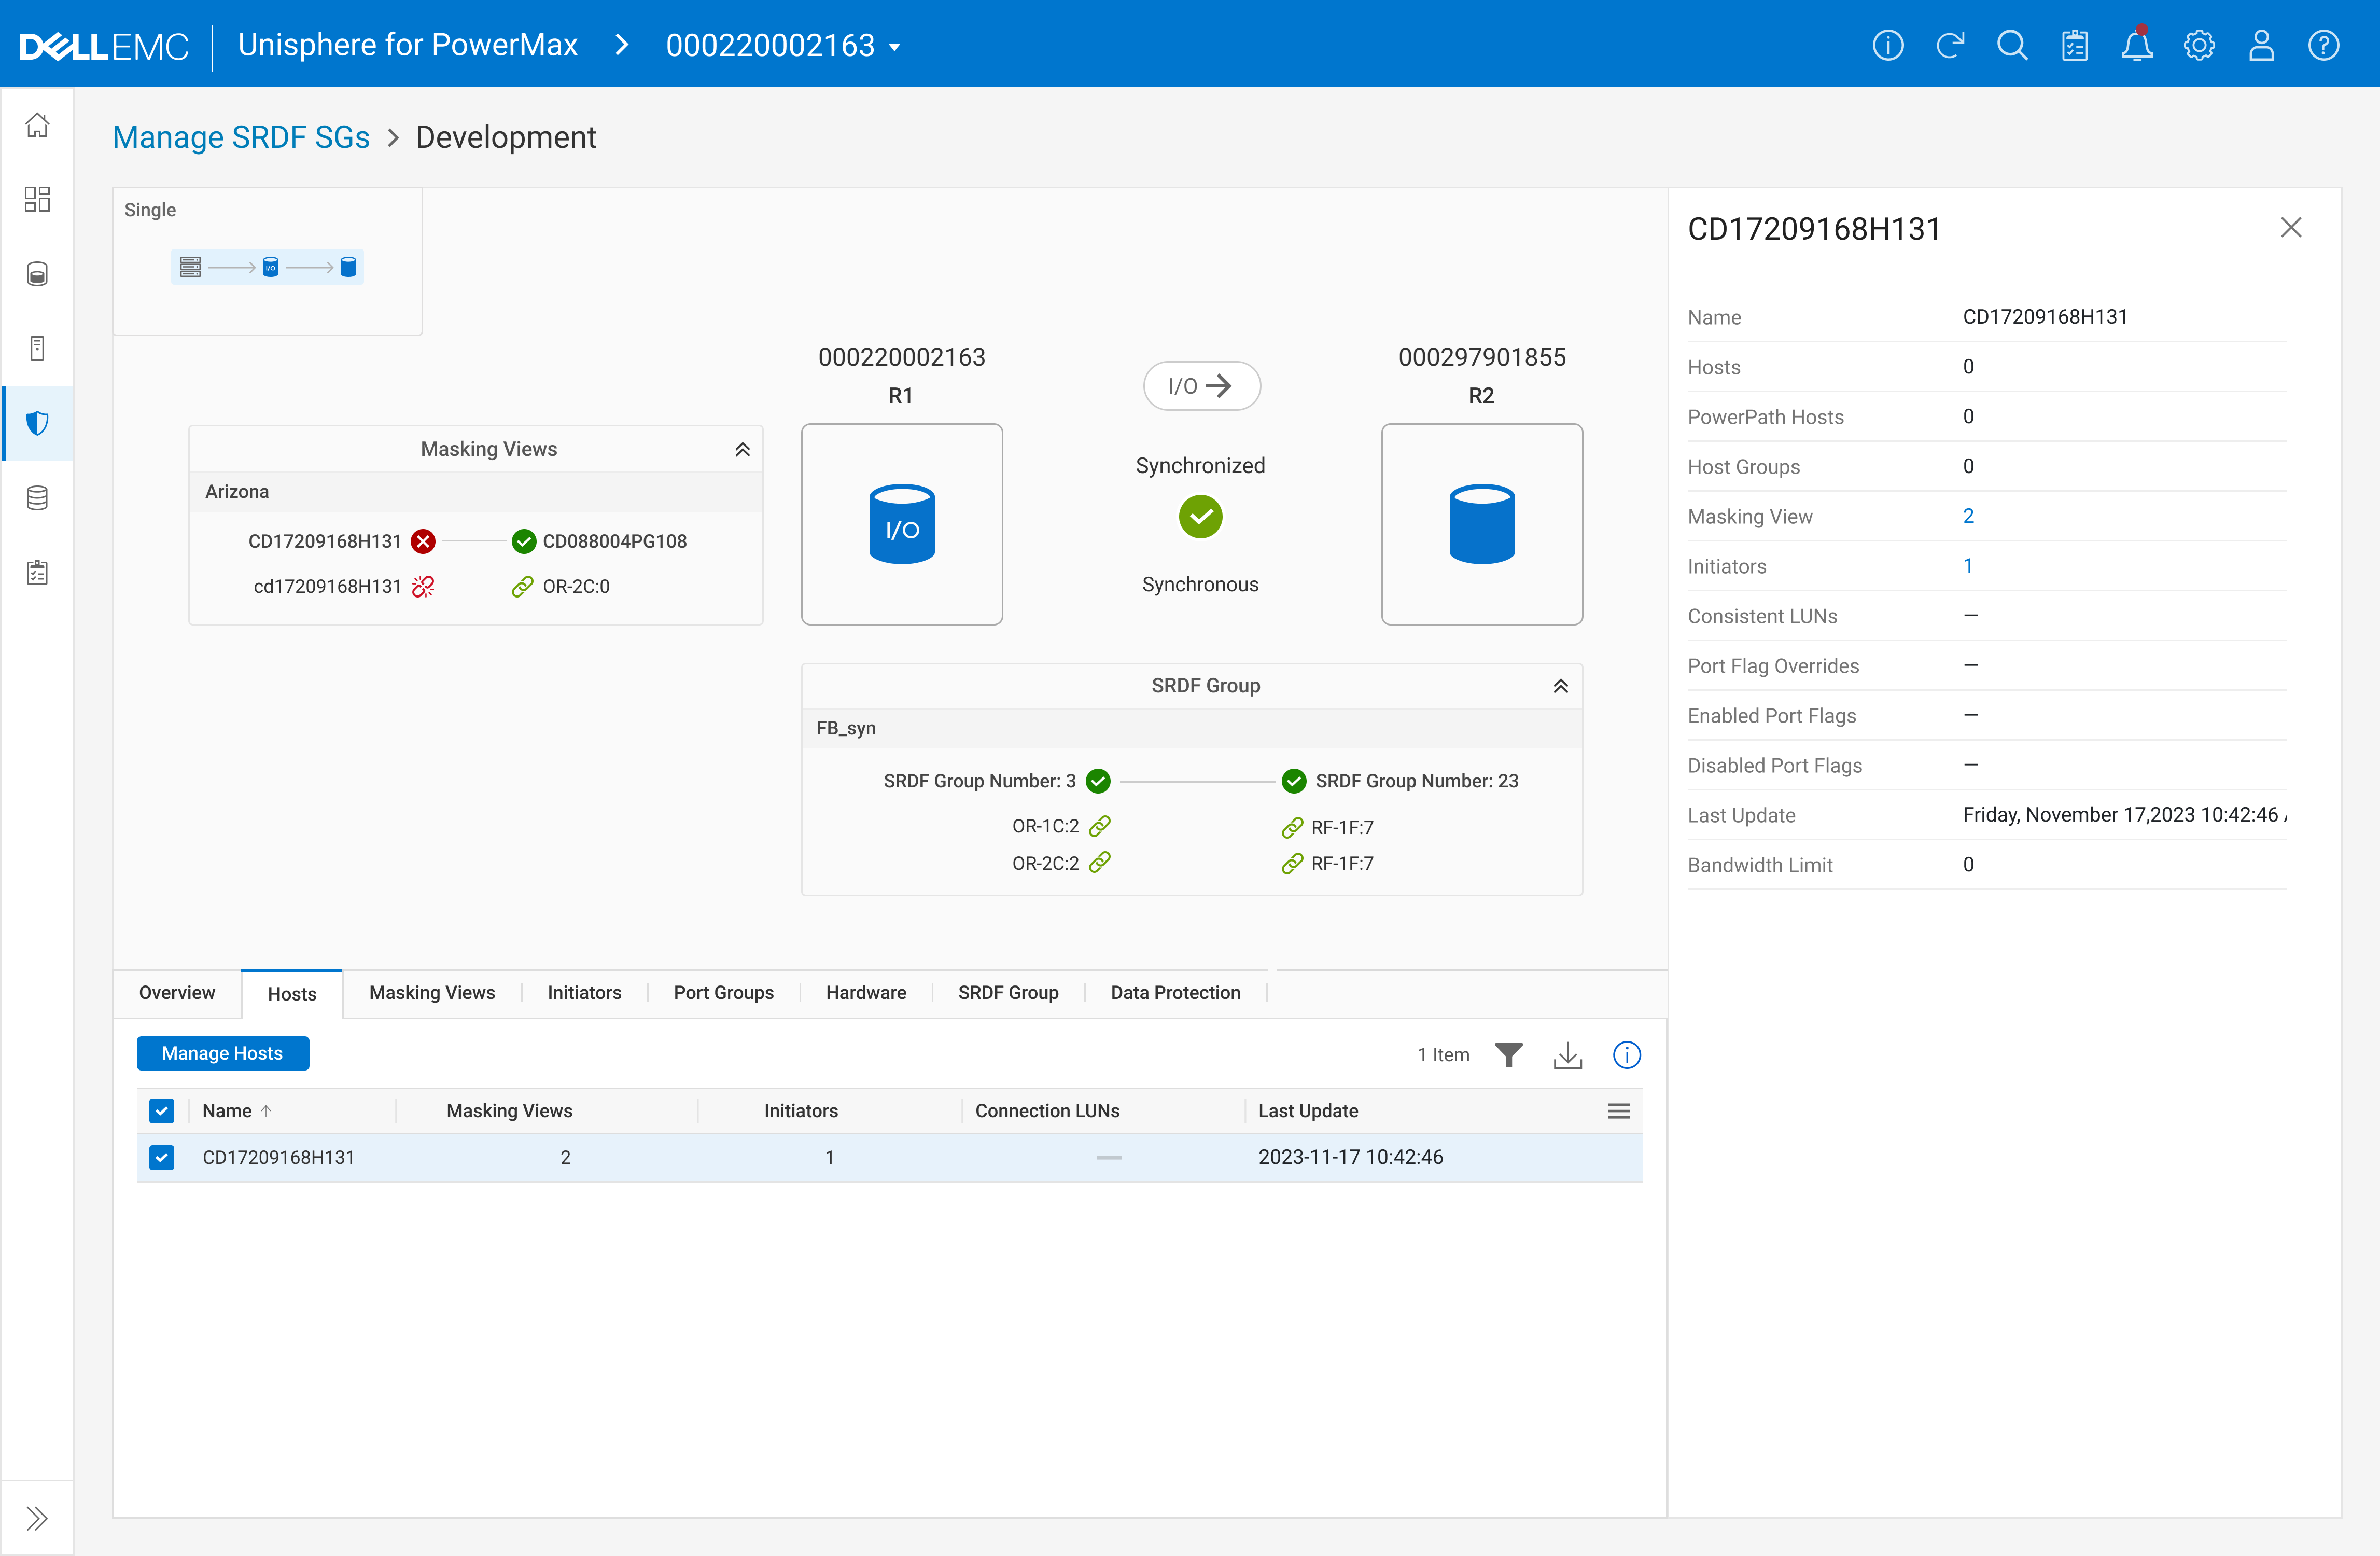The image size is (2380, 1556).
Task: Switch to the Port Groups tab
Action: click(723, 992)
